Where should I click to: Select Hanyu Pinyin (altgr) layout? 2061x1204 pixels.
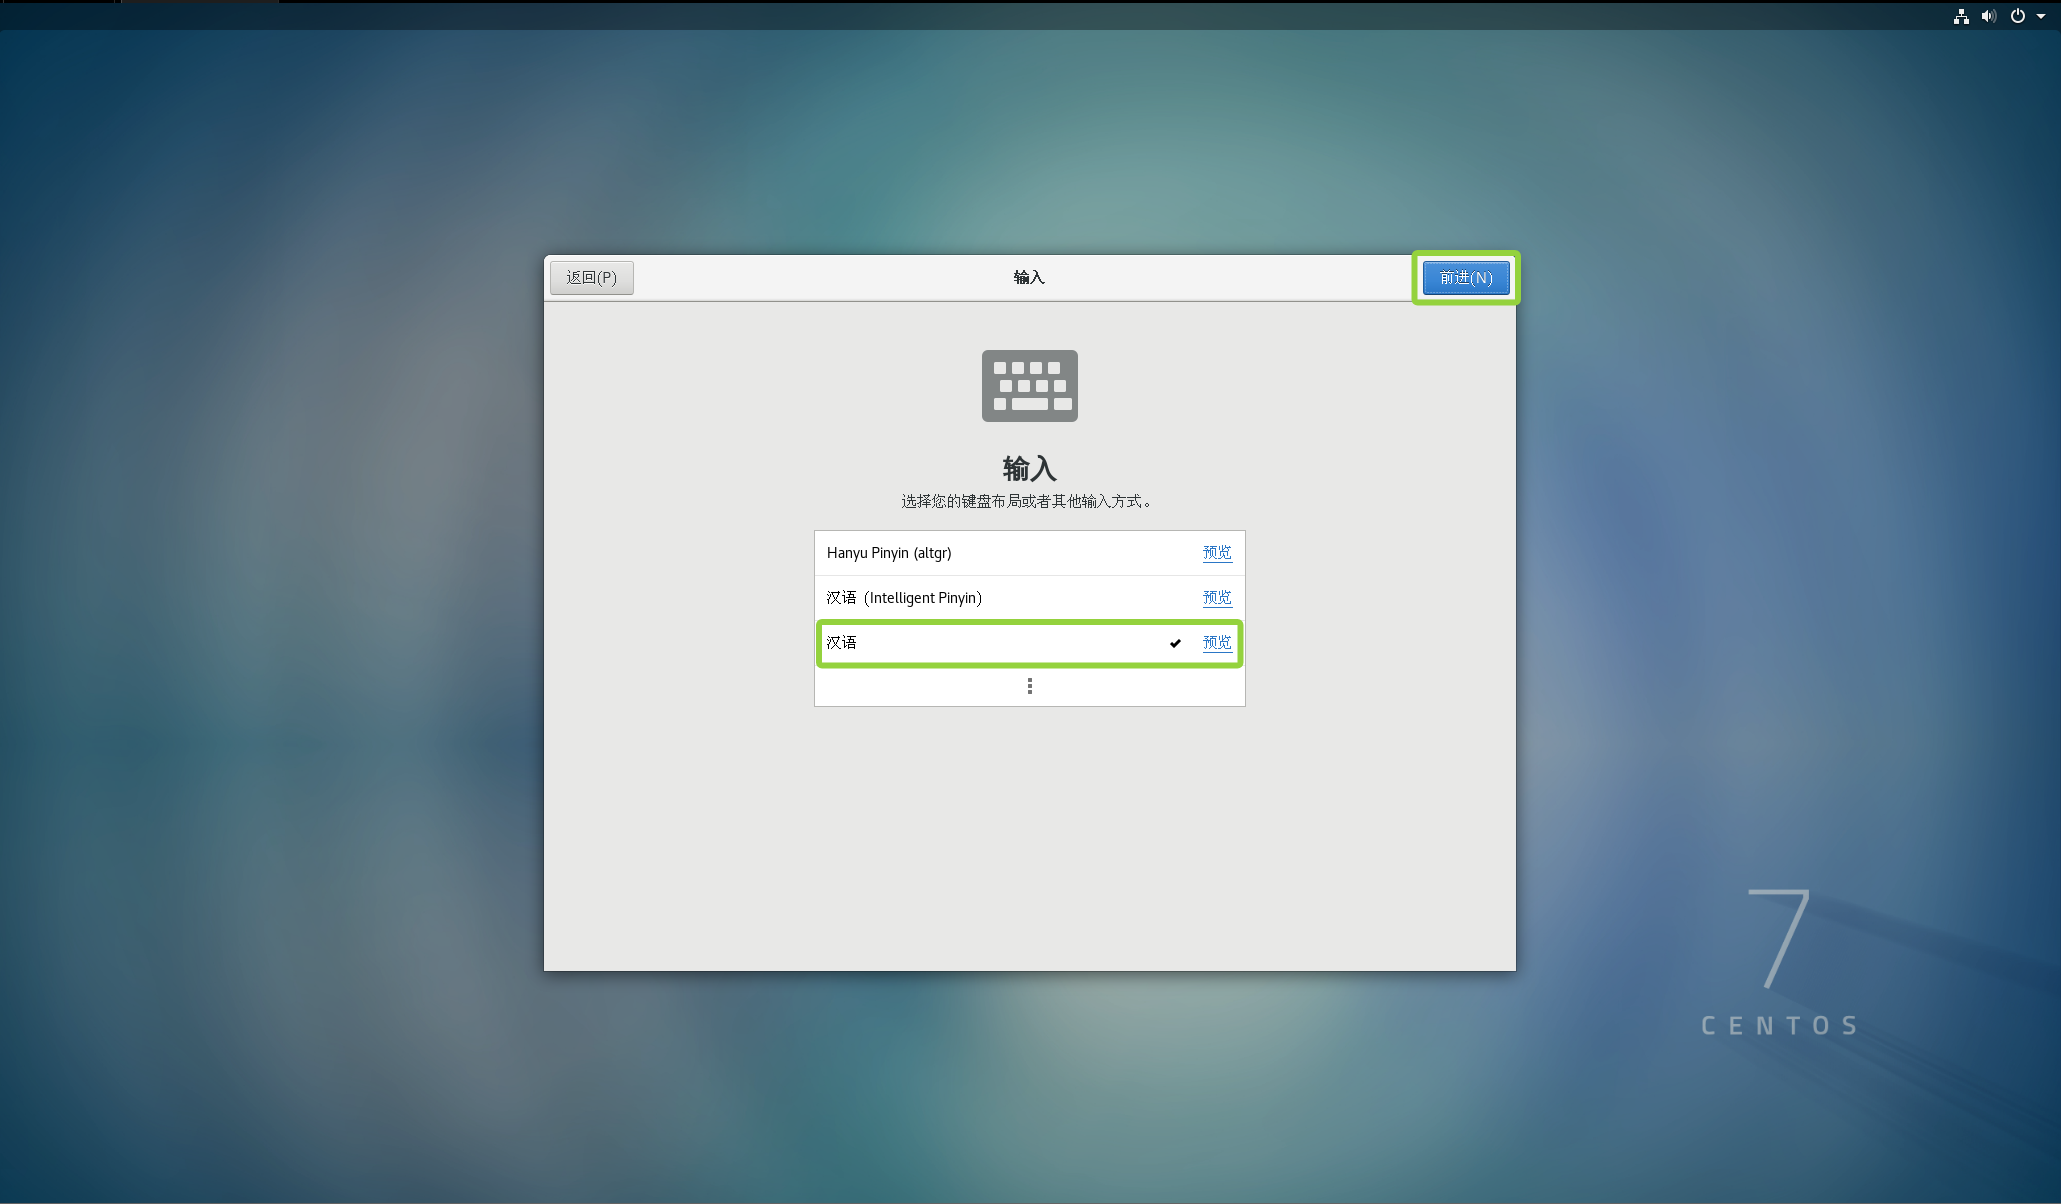[x=889, y=553]
